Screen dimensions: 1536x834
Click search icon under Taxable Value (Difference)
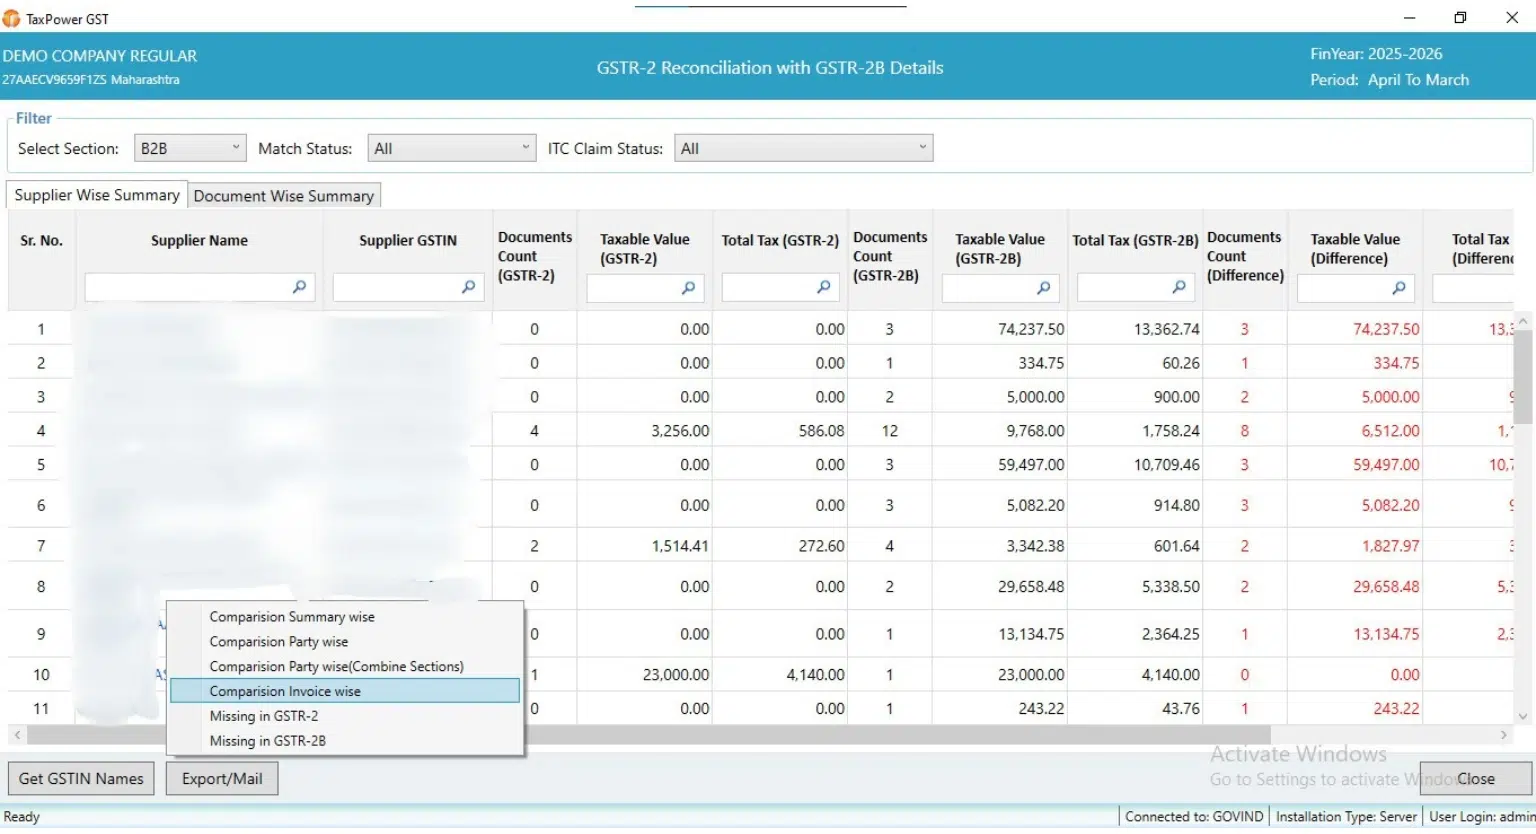point(1398,288)
